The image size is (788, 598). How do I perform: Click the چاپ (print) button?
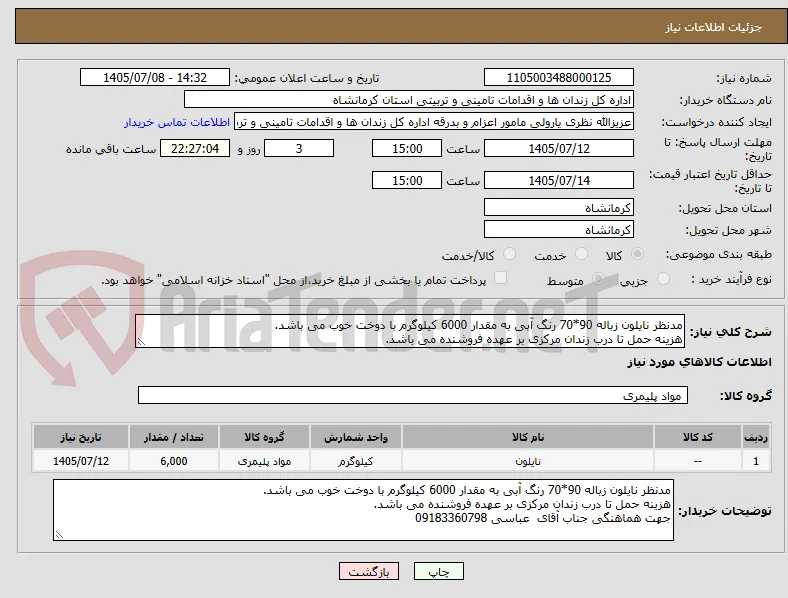tap(438, 571)
